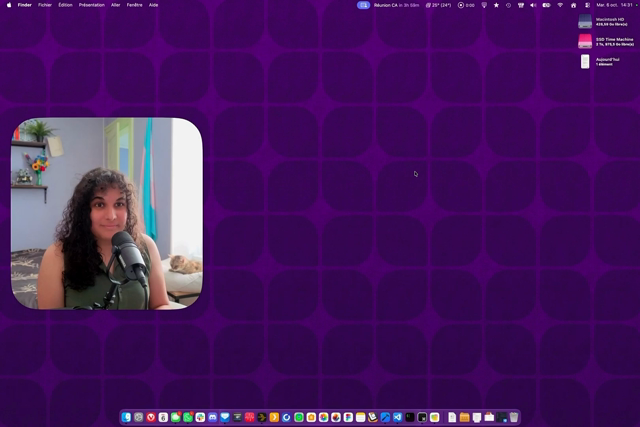The image size is (640, 427).
Task: Open Figma from the Dock
Action: [348, 417]
